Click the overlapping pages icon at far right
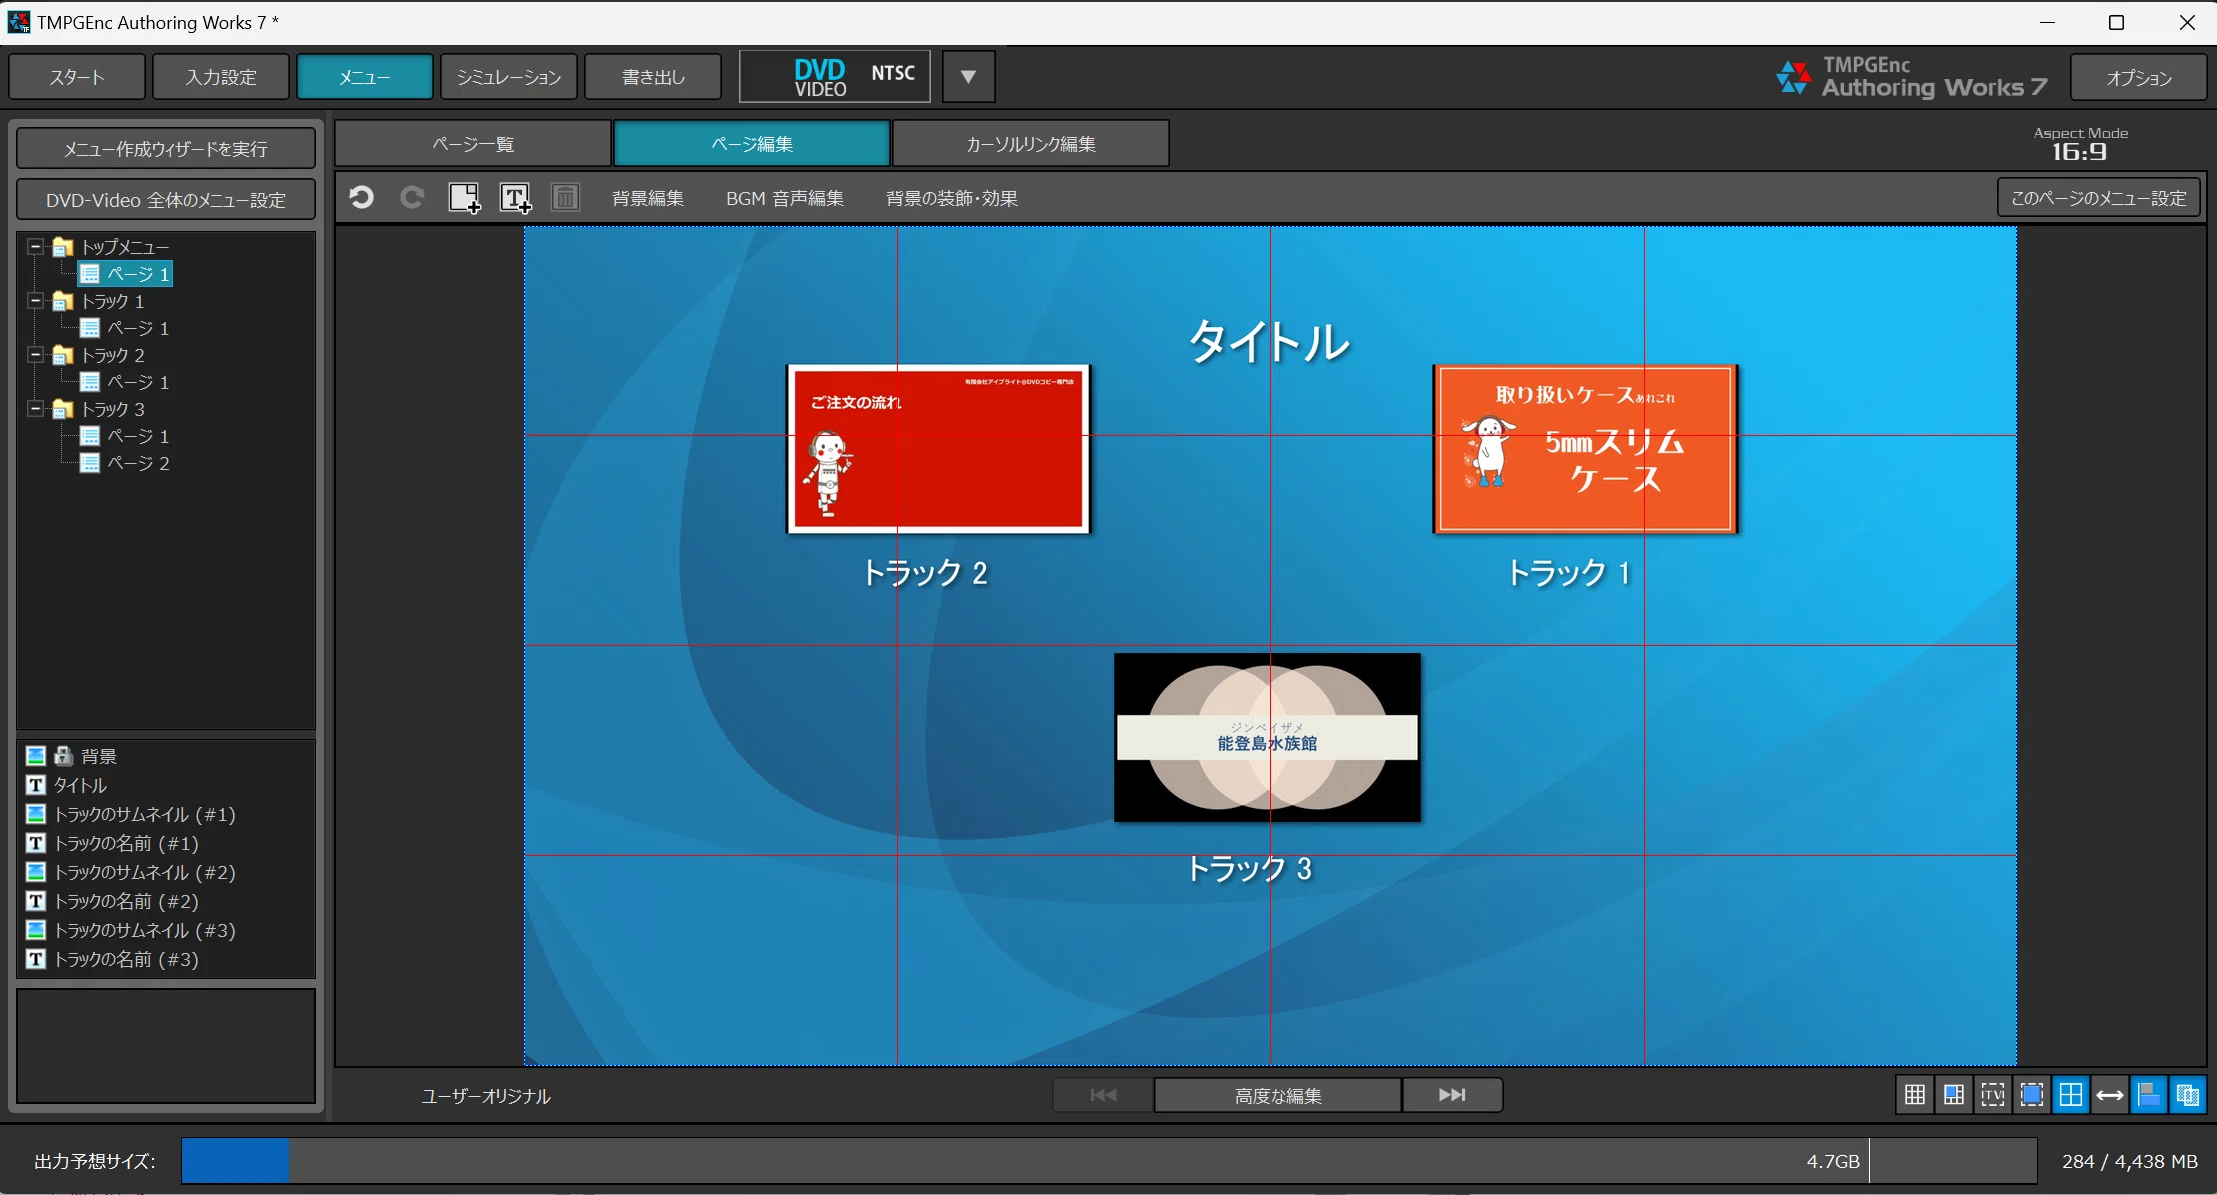This screenshot has height=1195, width=2217. tap(2187, 1095)
